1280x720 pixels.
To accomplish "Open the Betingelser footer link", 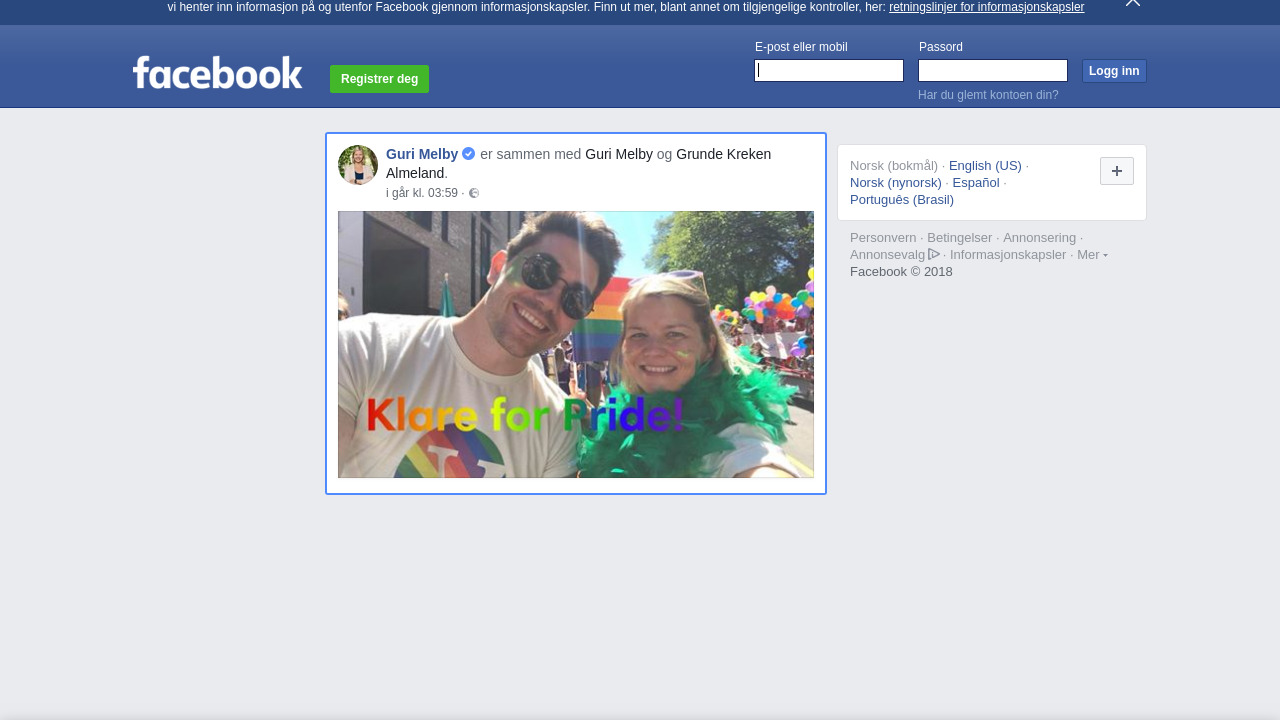I will pyautogui.click(x=960, y=238).
